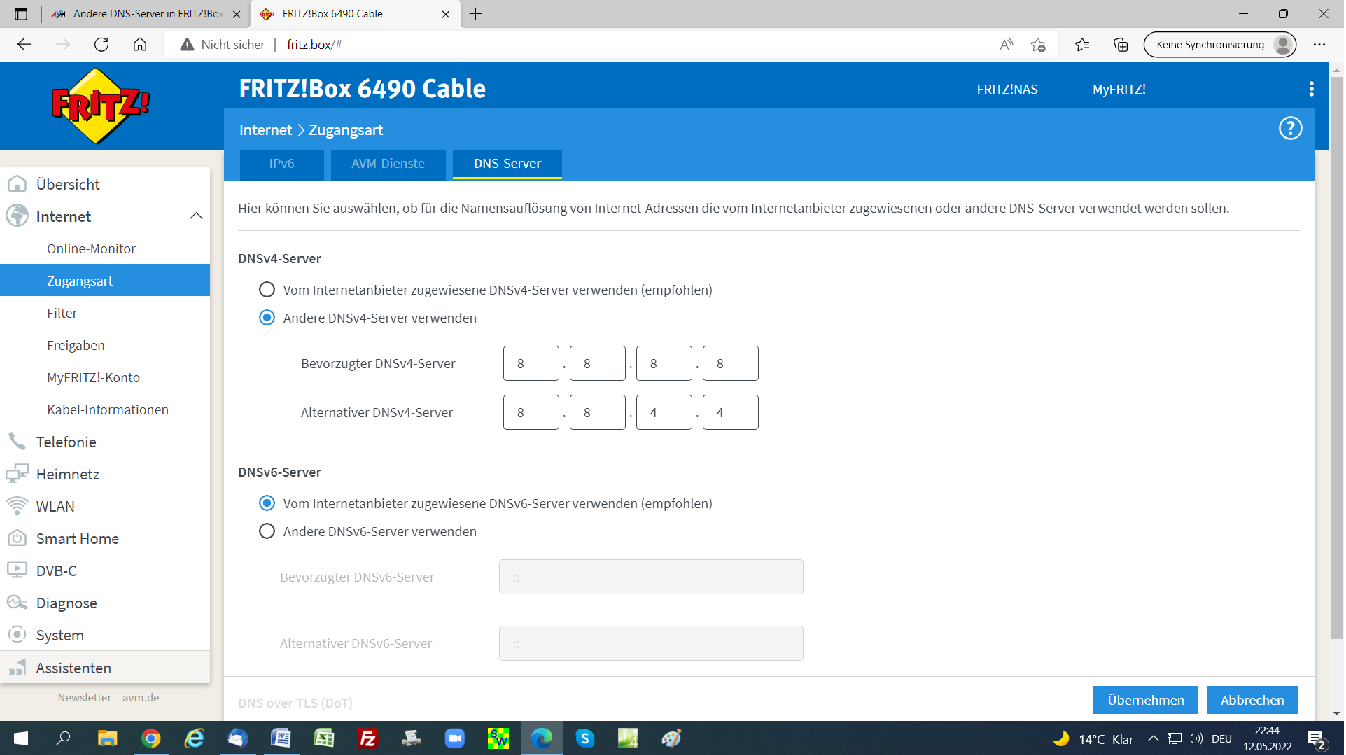Go back to the previous page

point(24,44)
